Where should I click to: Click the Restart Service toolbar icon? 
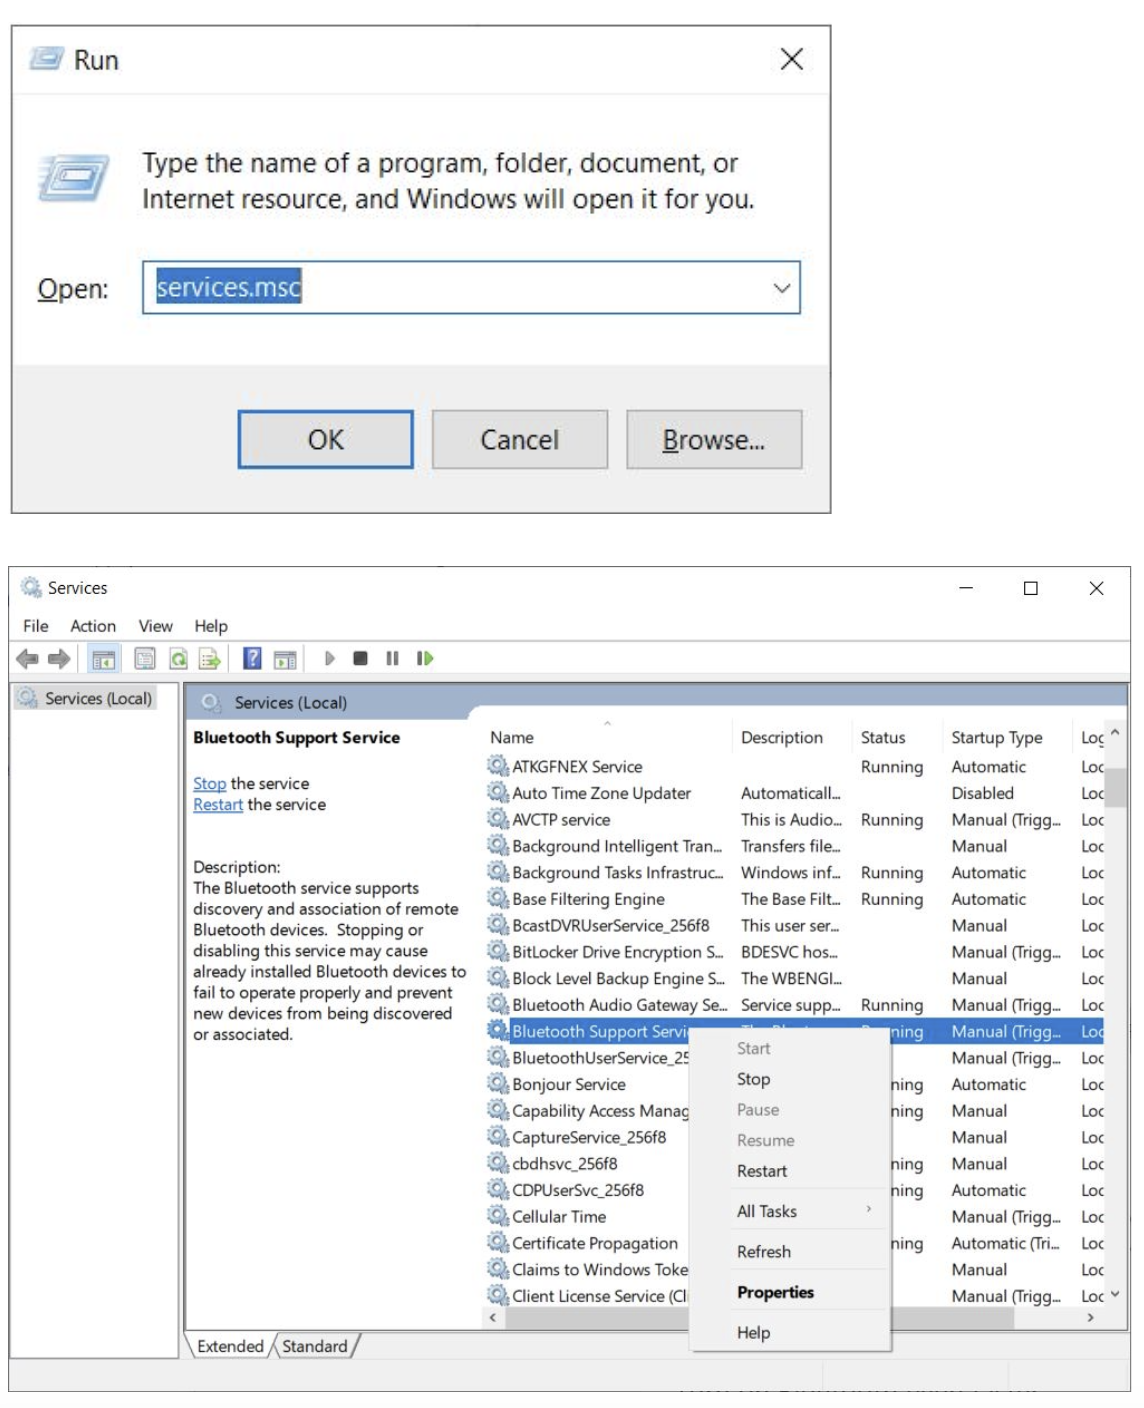[x=425, y=658]
